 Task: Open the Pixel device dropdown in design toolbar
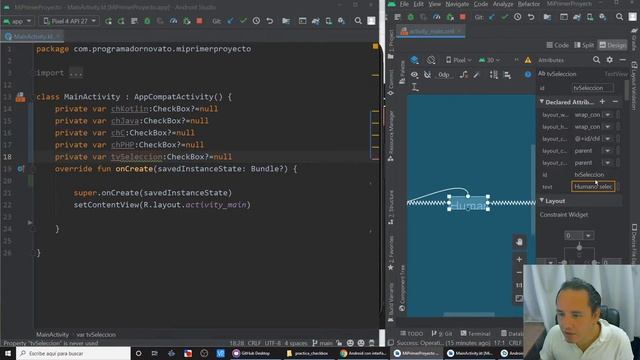[x=459, y=60]
